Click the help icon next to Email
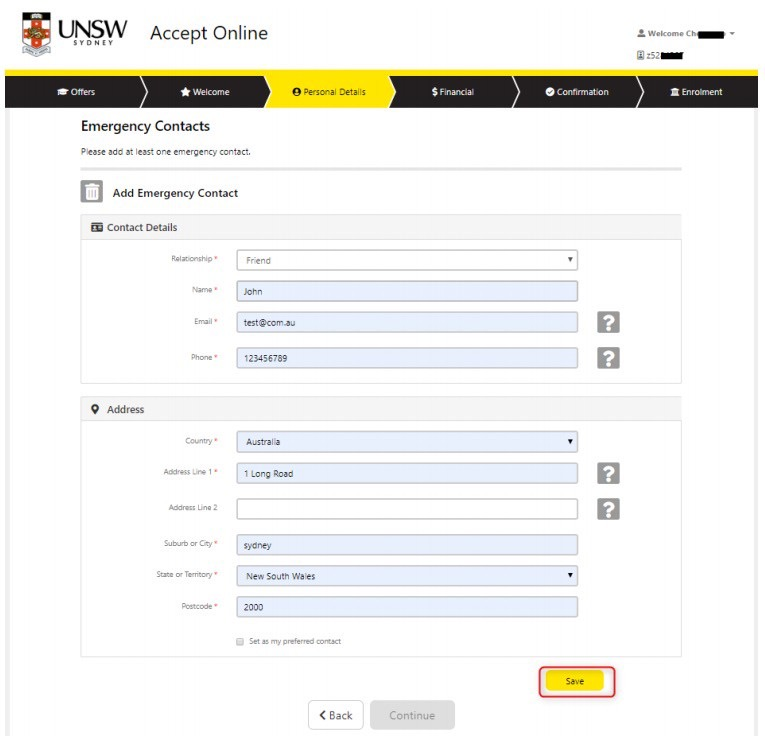This screenshot has height=736, width=765. [608, 322]
